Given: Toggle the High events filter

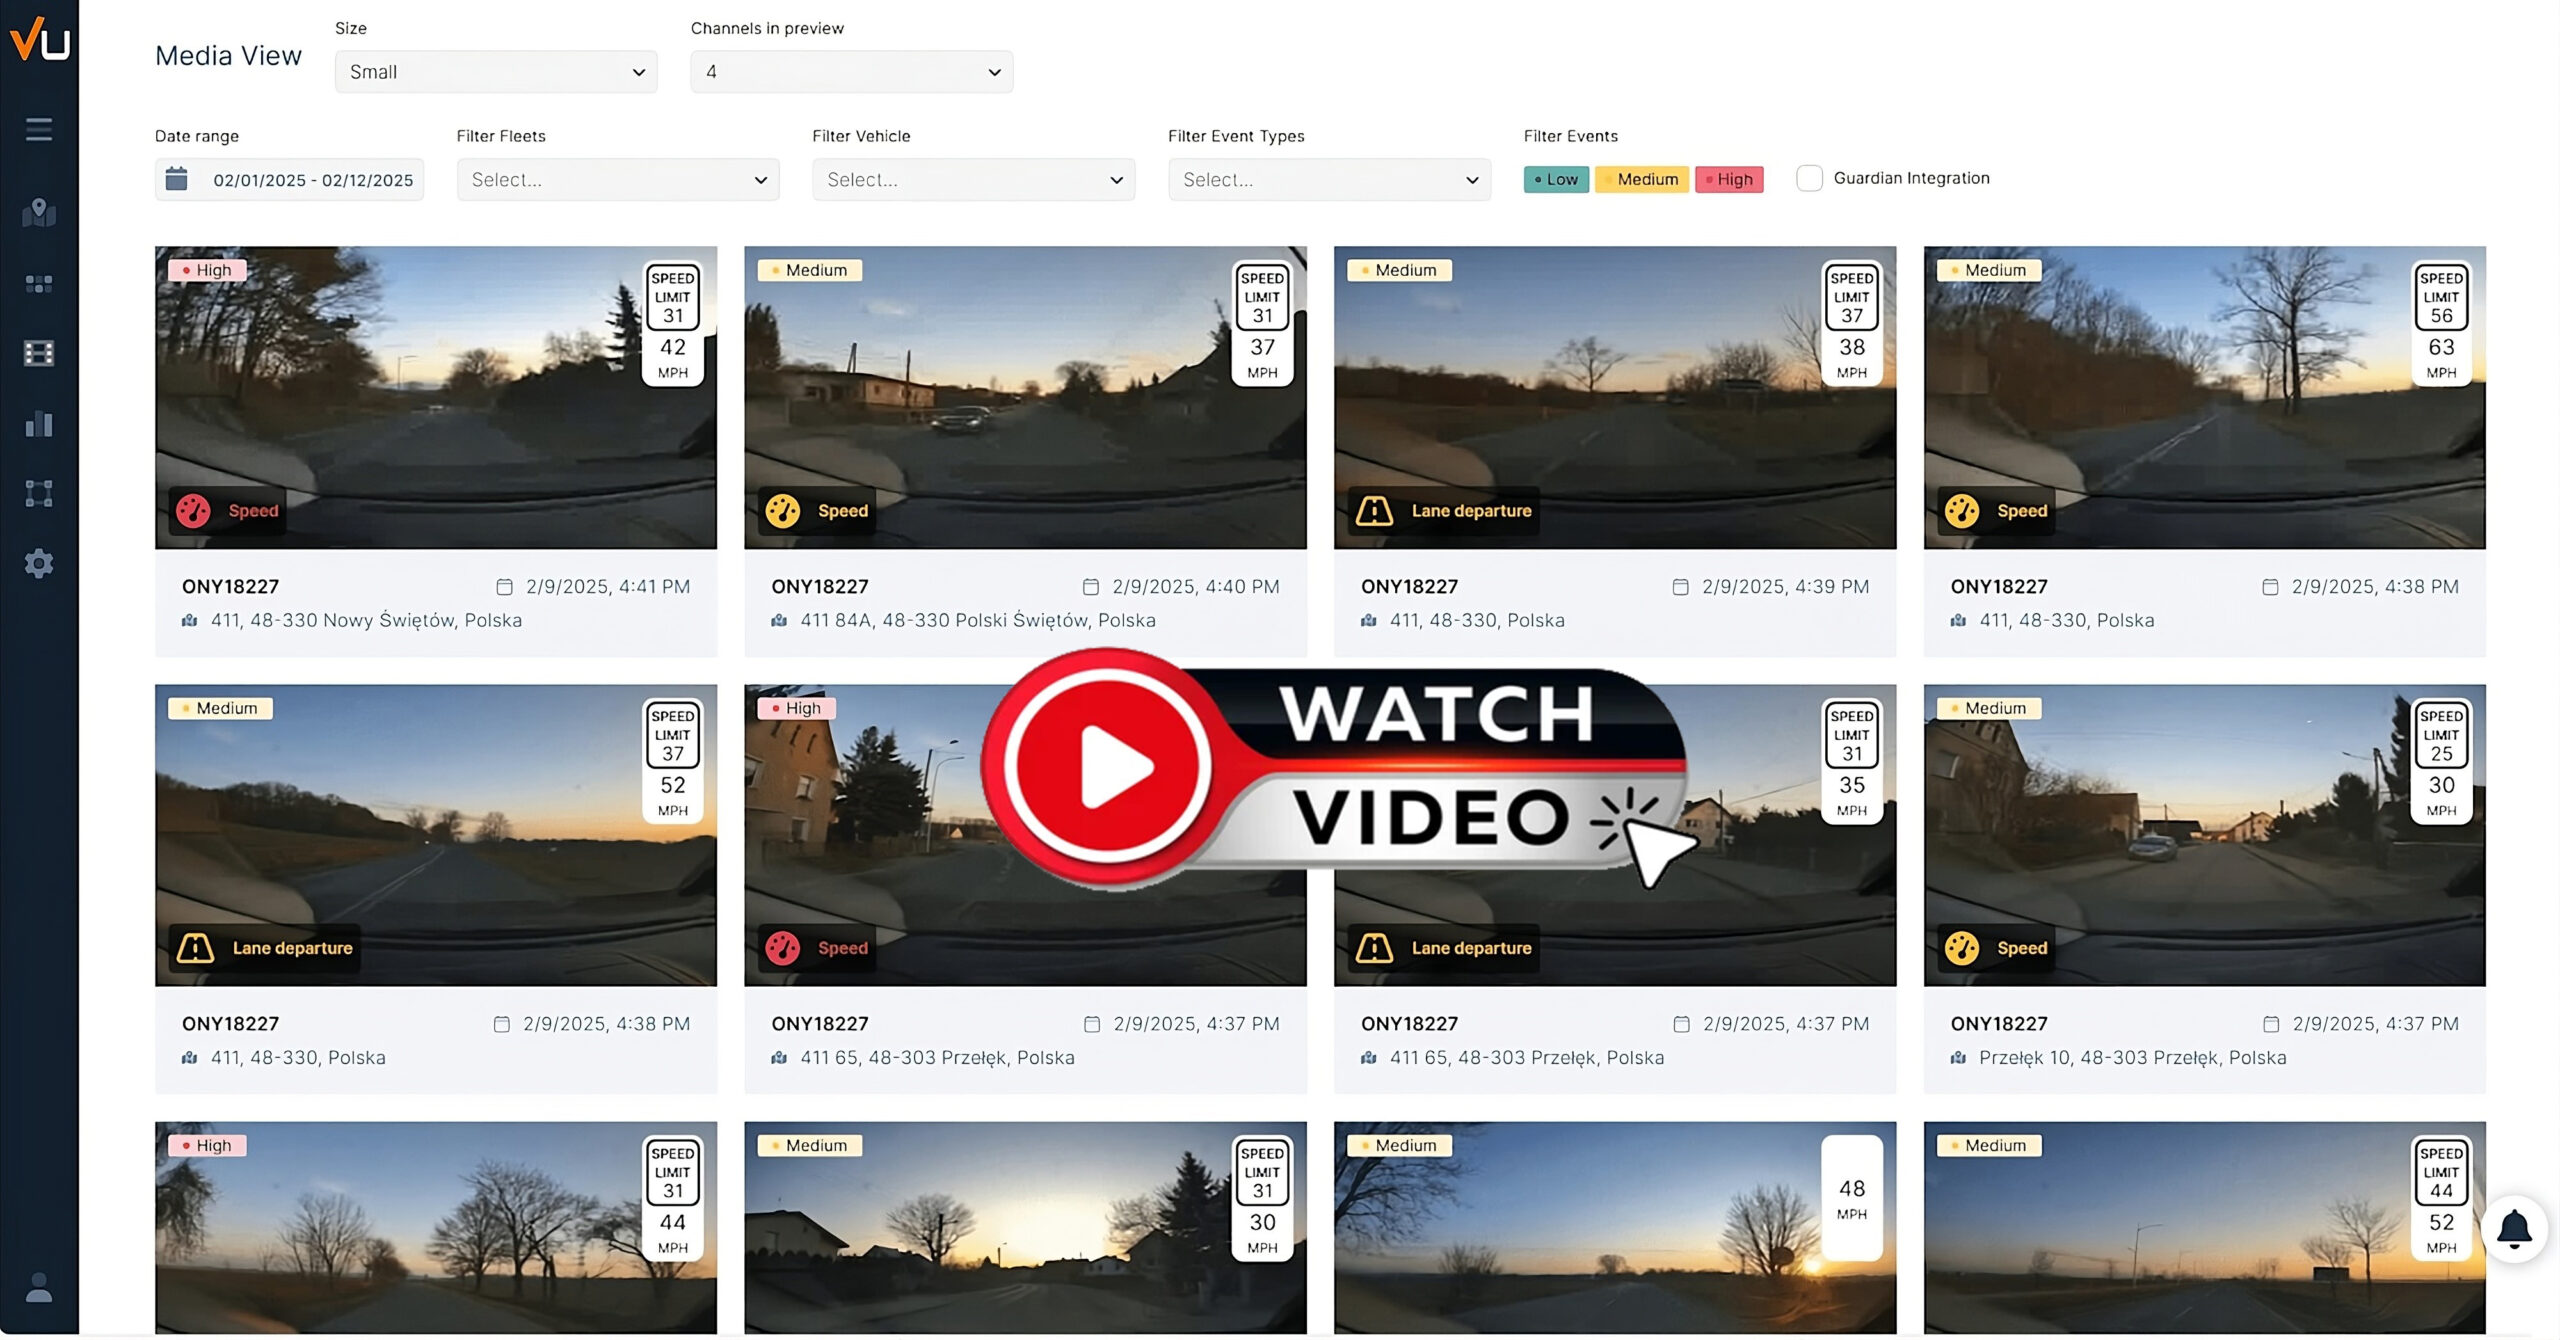Looking at the screenshot, I should pos(1729,179).
